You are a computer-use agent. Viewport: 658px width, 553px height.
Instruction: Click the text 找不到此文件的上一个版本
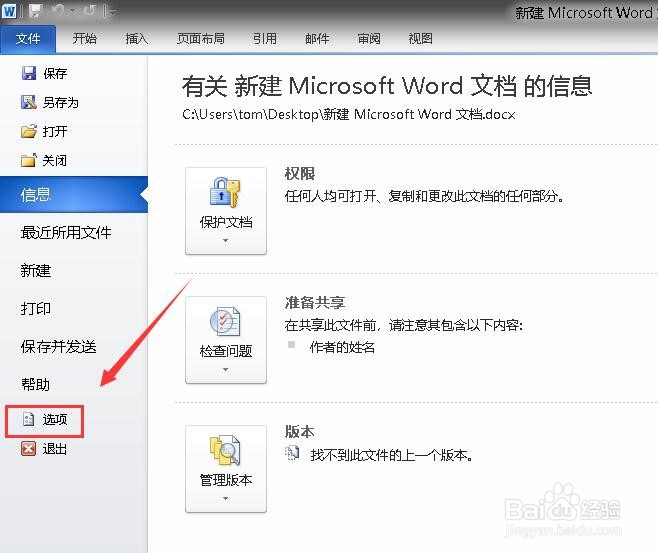(392, 455)
